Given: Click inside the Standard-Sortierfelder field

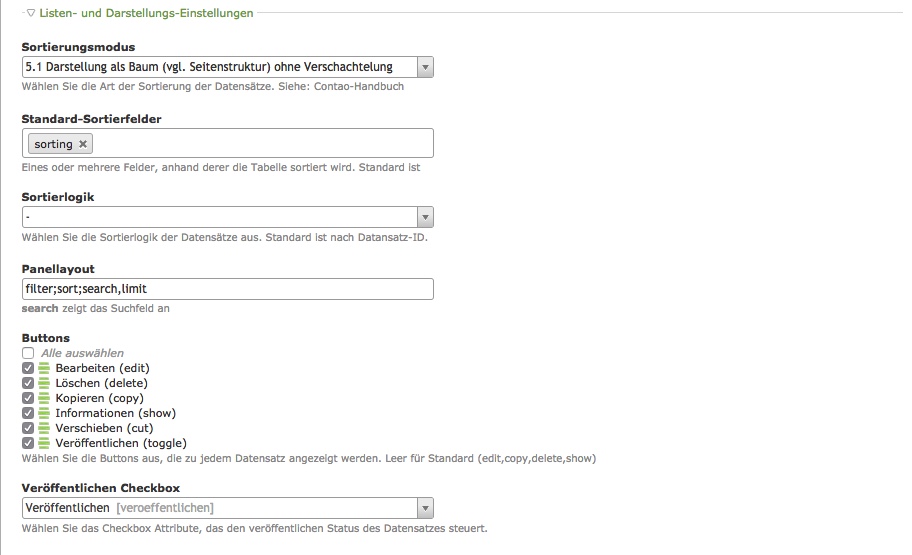Looking at the screenshot, I should [227, 143].
